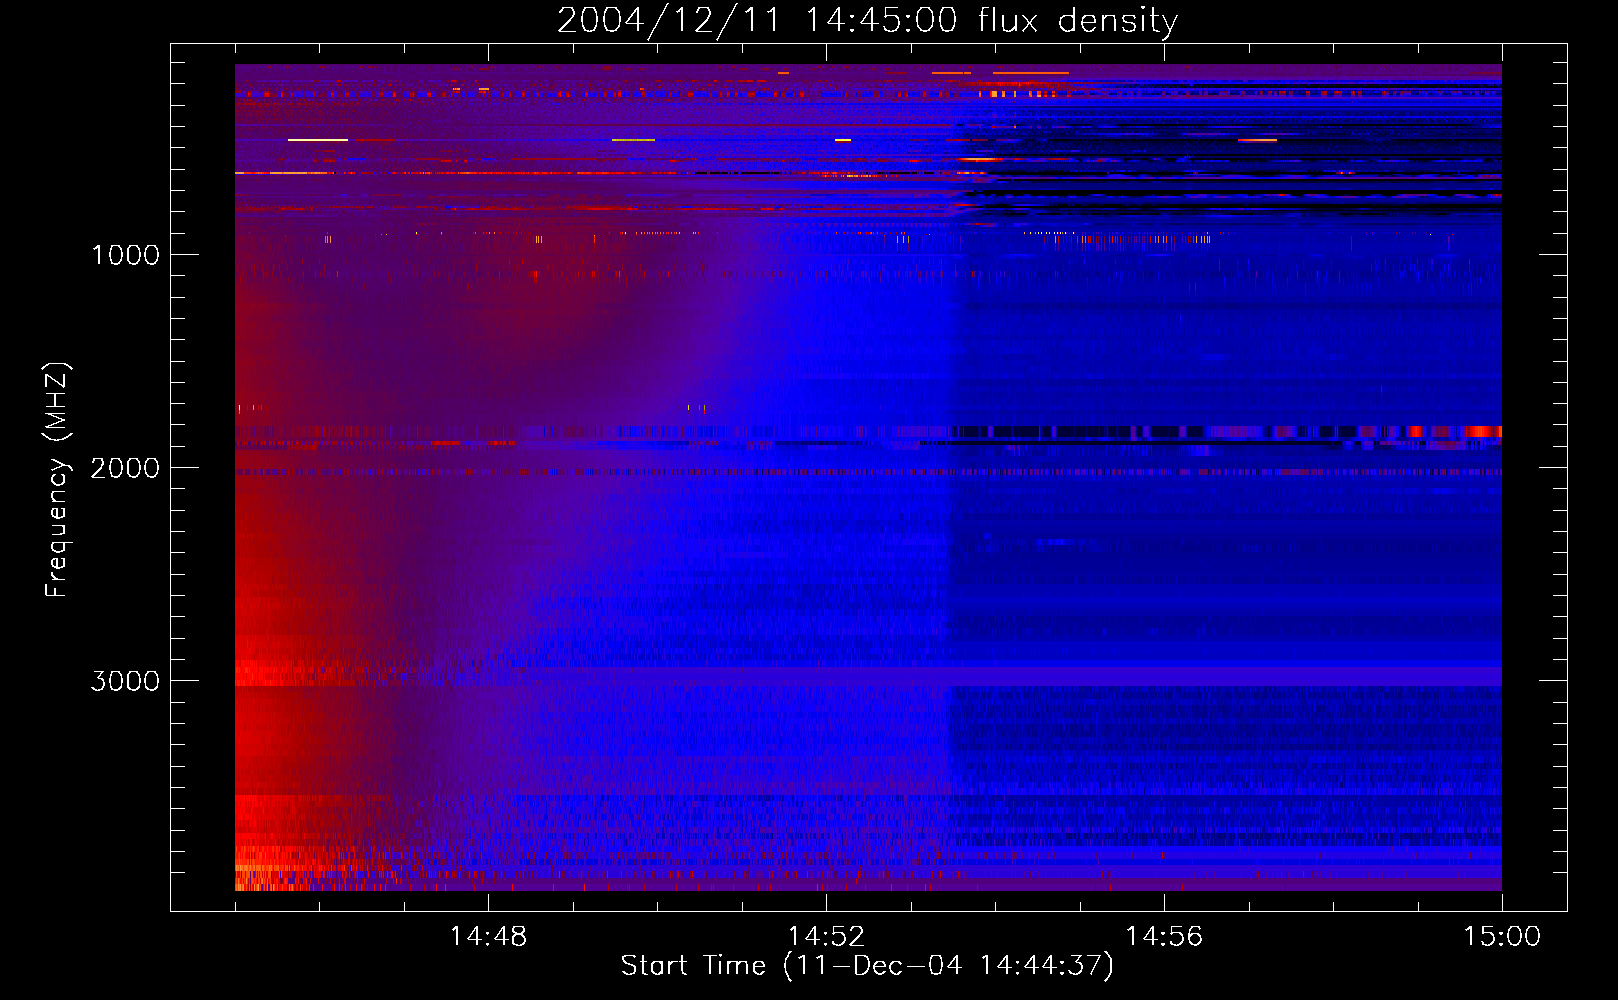Click the 2000 frequency tick label

[x=125, y=468]
